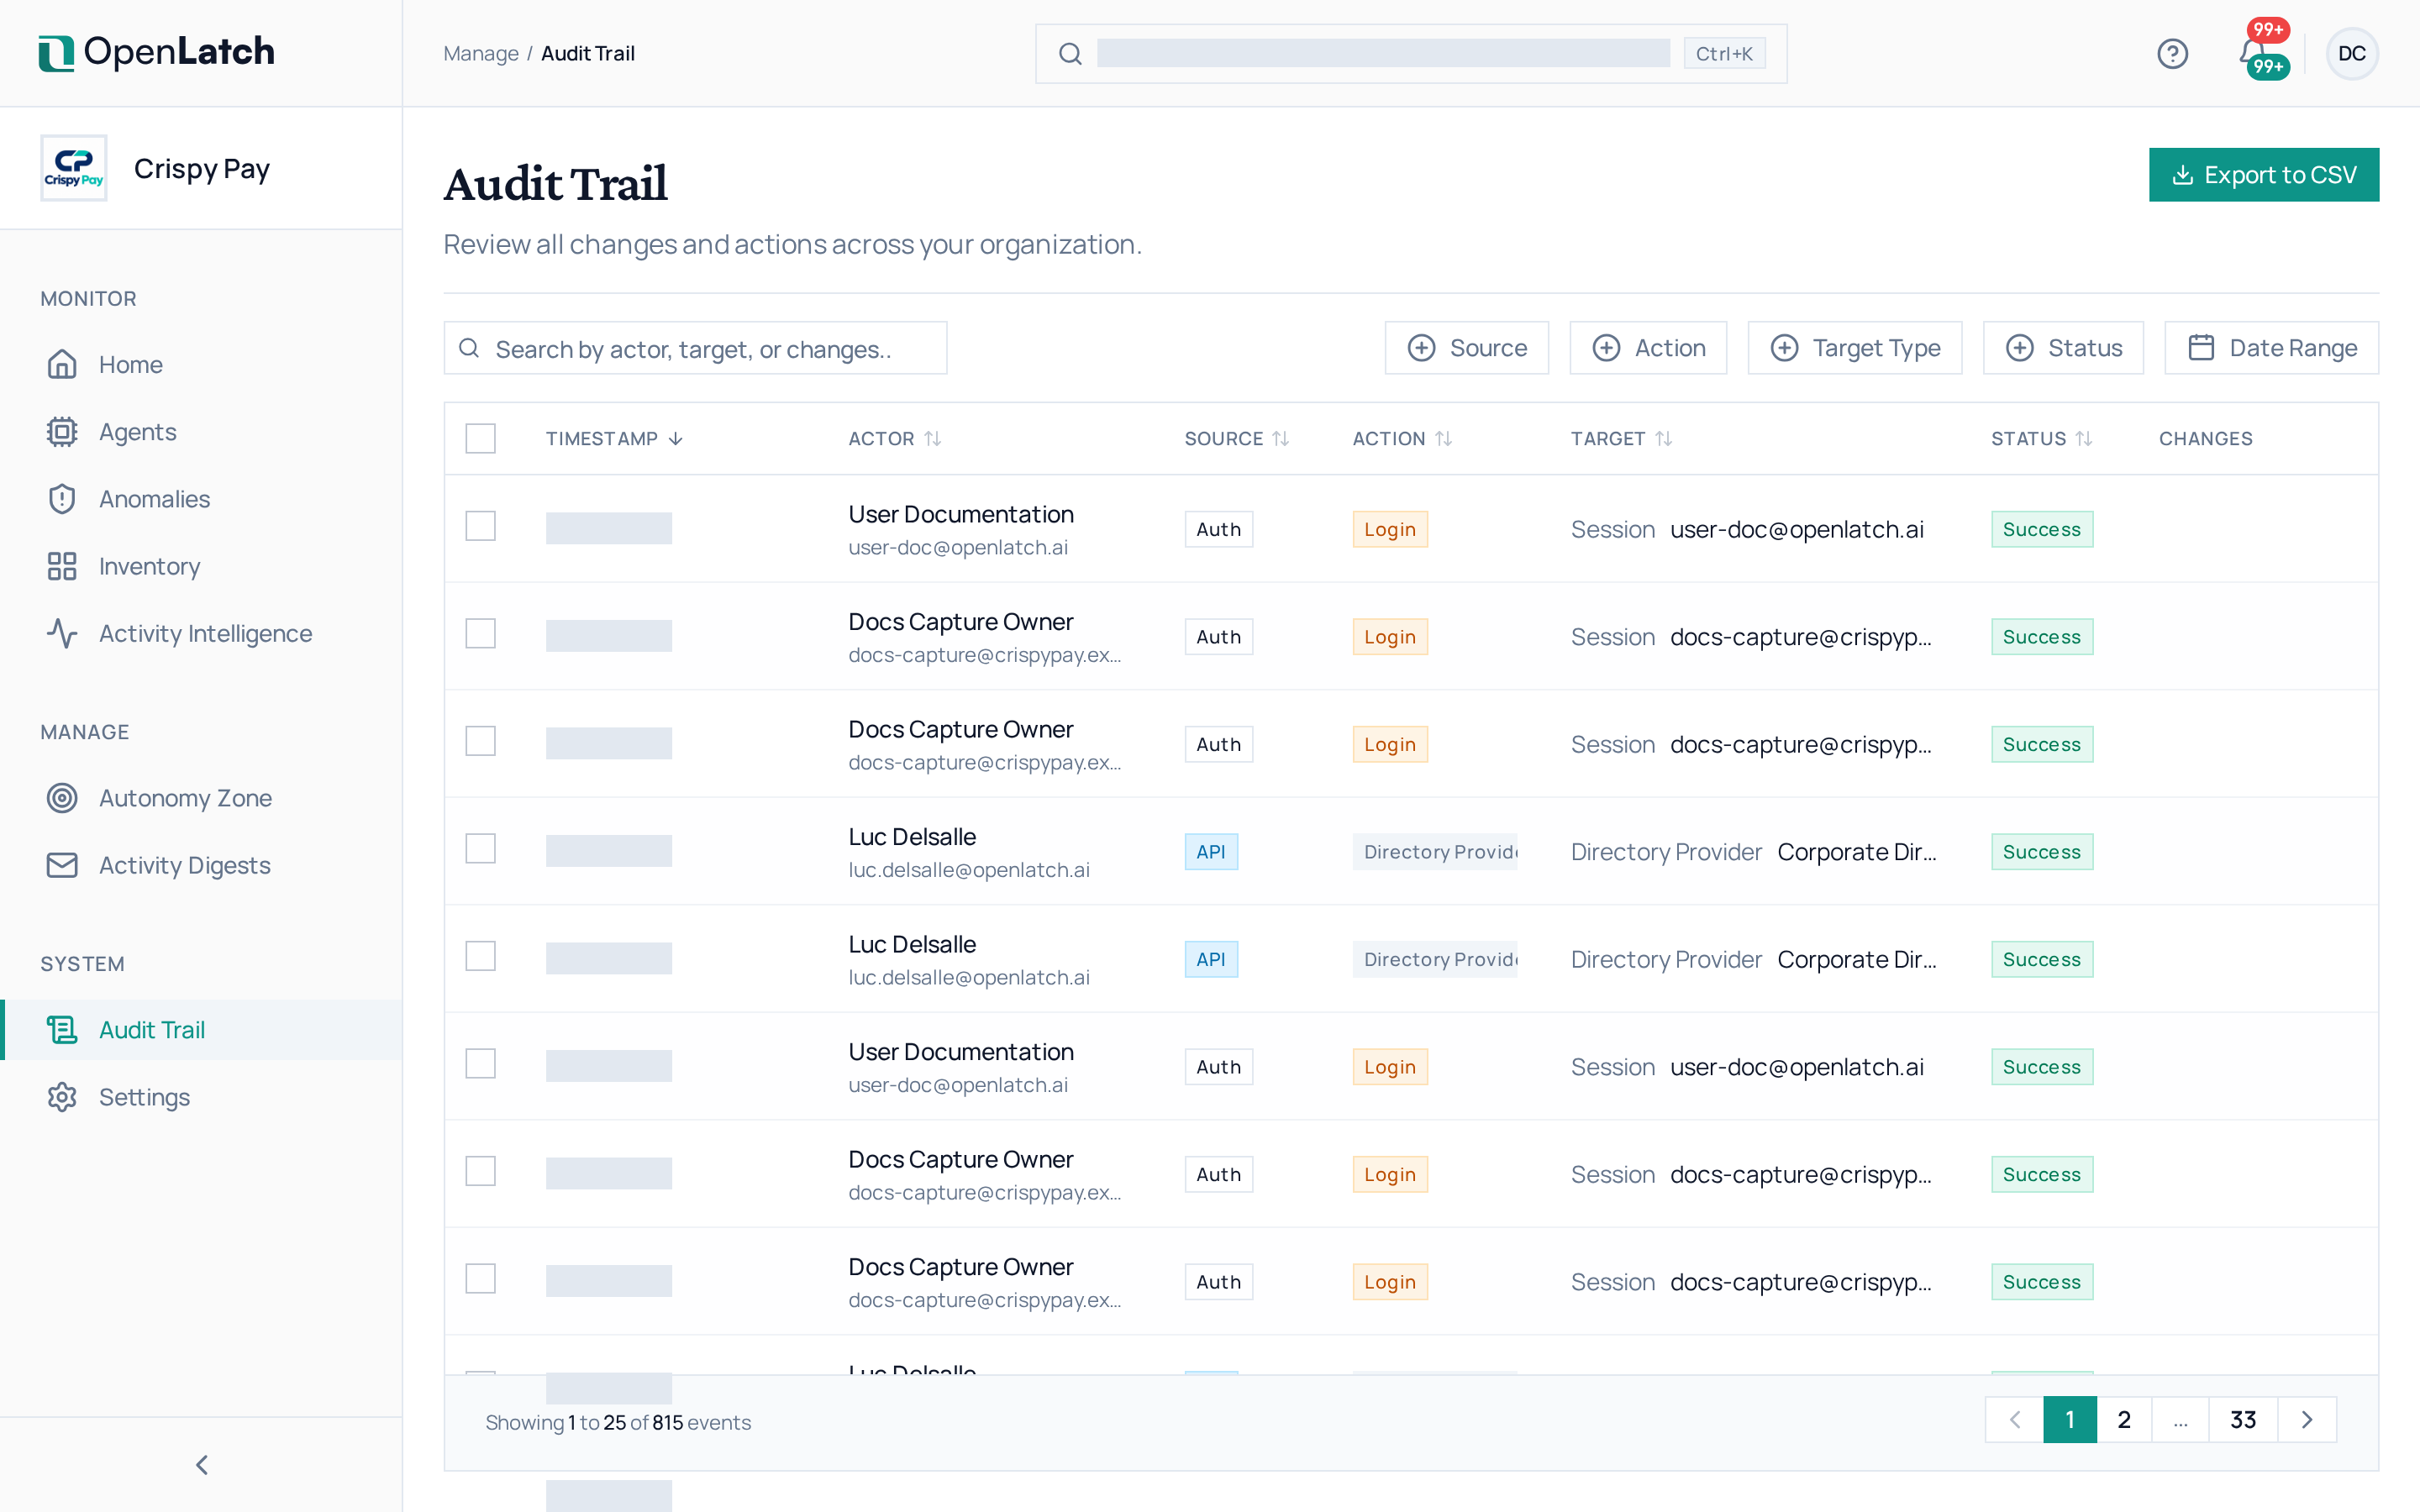Open Activity Intelligence

pyautogui.click(x=201, y=633)
